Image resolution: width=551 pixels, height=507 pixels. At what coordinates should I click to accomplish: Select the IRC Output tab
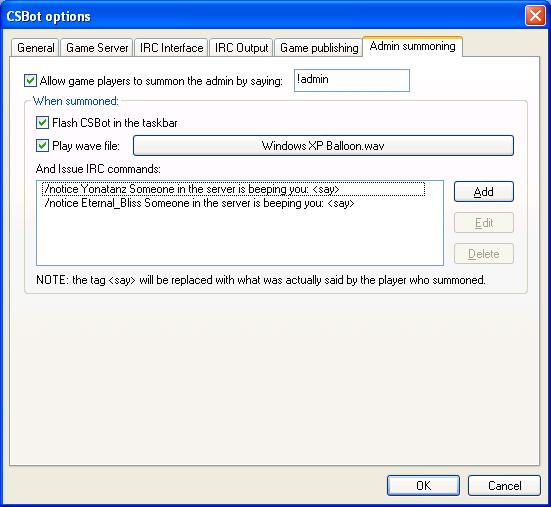click(x=241, y=48)
